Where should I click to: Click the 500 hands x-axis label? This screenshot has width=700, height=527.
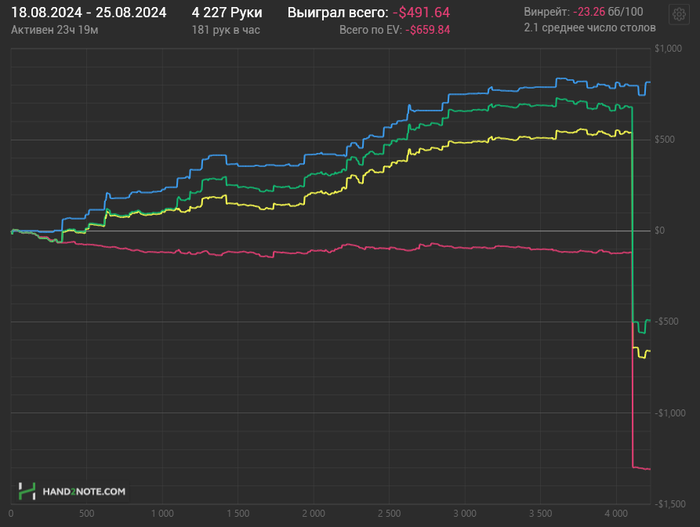tap(87, 514)
